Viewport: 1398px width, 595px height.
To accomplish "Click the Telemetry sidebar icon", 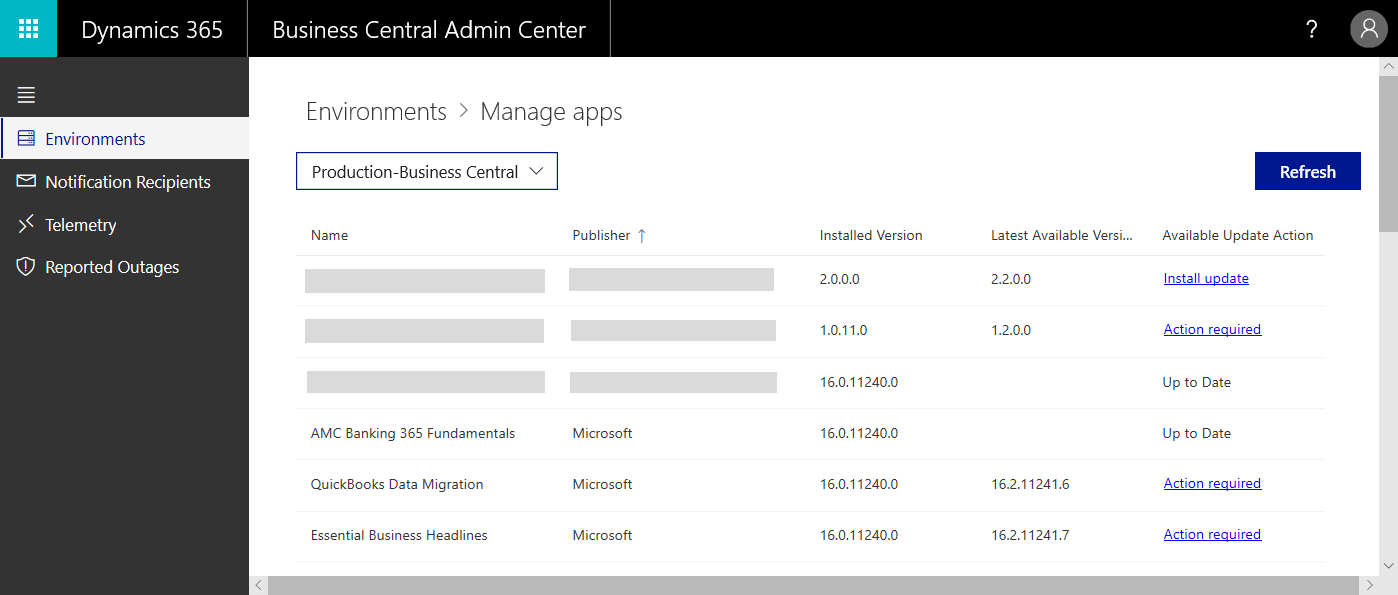I will tap(26, 224).
